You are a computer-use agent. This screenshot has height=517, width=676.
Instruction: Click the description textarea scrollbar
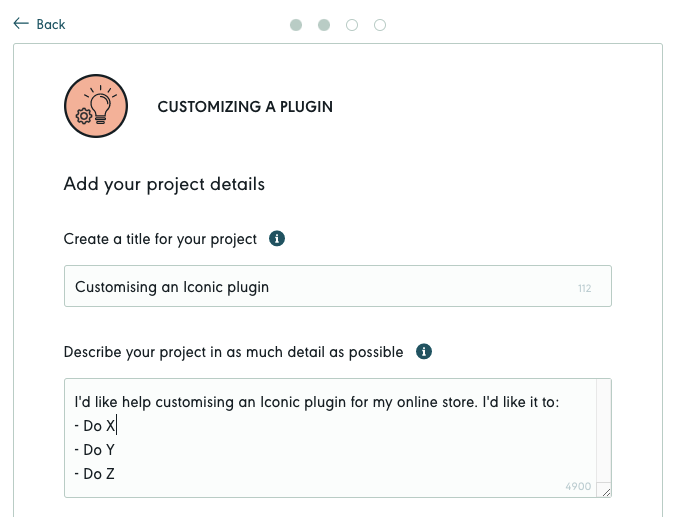point(604,430)
